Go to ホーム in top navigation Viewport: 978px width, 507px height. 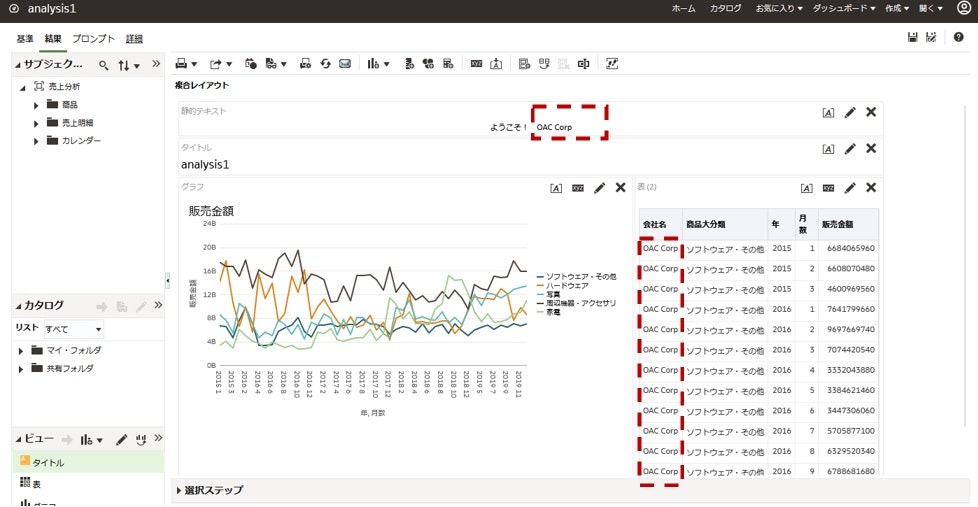click(683, 8)
